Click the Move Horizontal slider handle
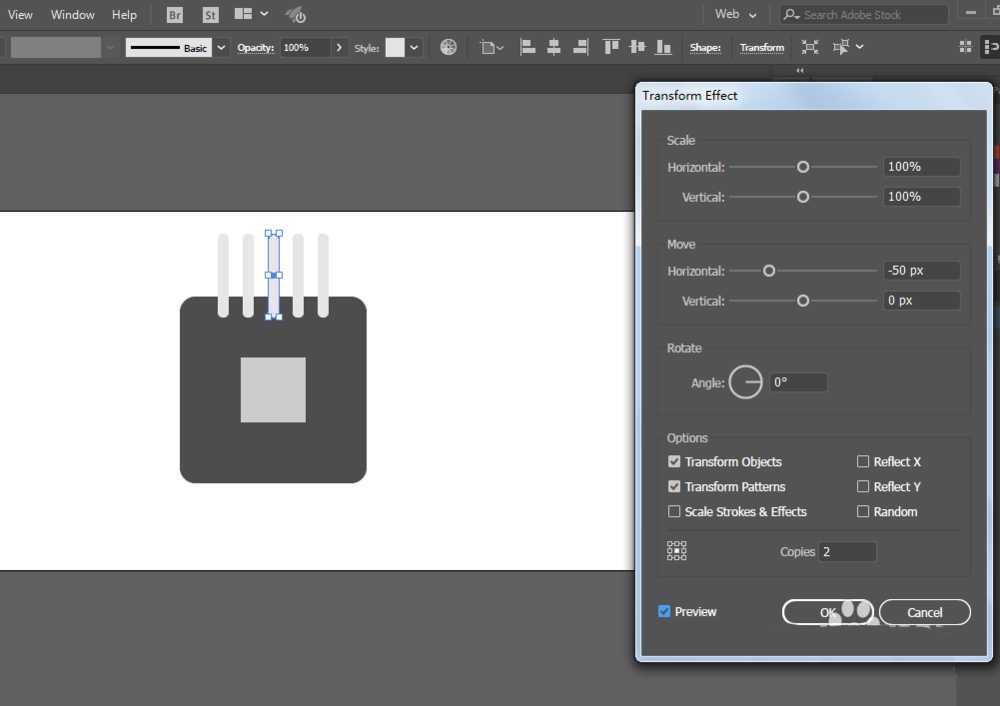The width and height of the screenshot is (1000, 706). 769,271
